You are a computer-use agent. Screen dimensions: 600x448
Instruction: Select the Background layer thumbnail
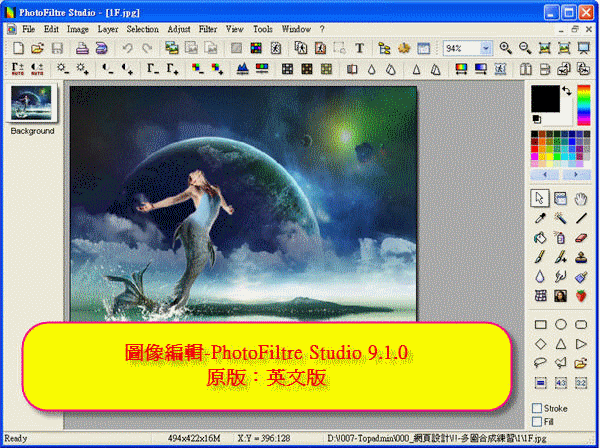(32, 103)
